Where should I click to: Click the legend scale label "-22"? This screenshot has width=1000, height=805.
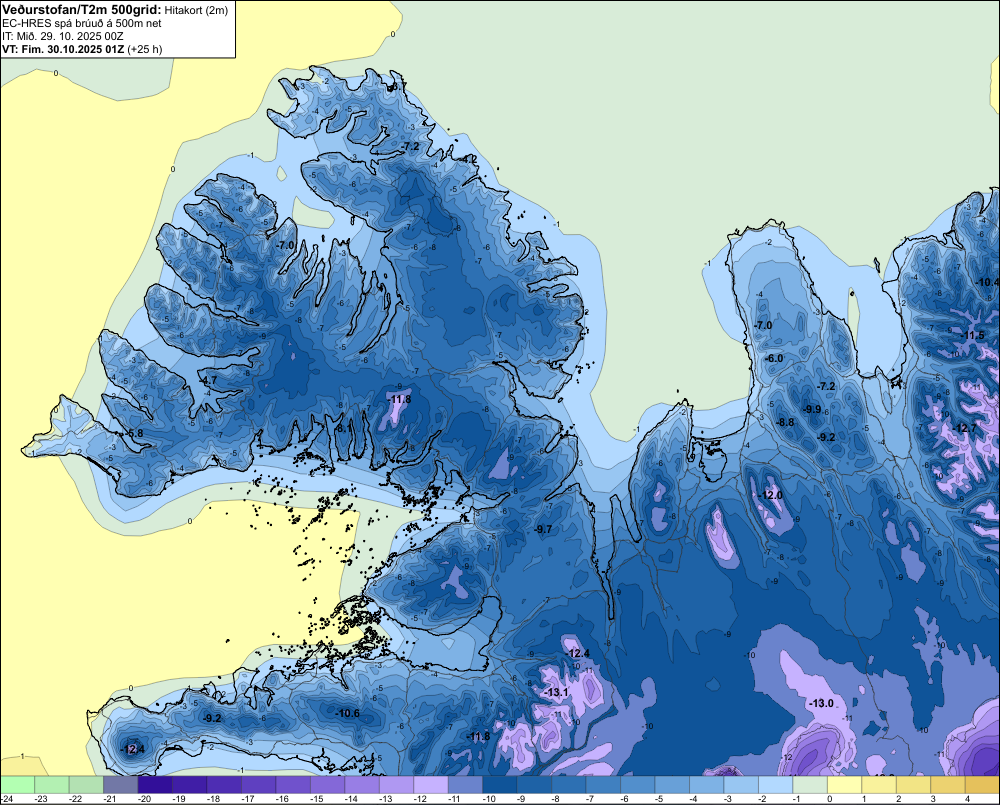[x=75, y=799]
